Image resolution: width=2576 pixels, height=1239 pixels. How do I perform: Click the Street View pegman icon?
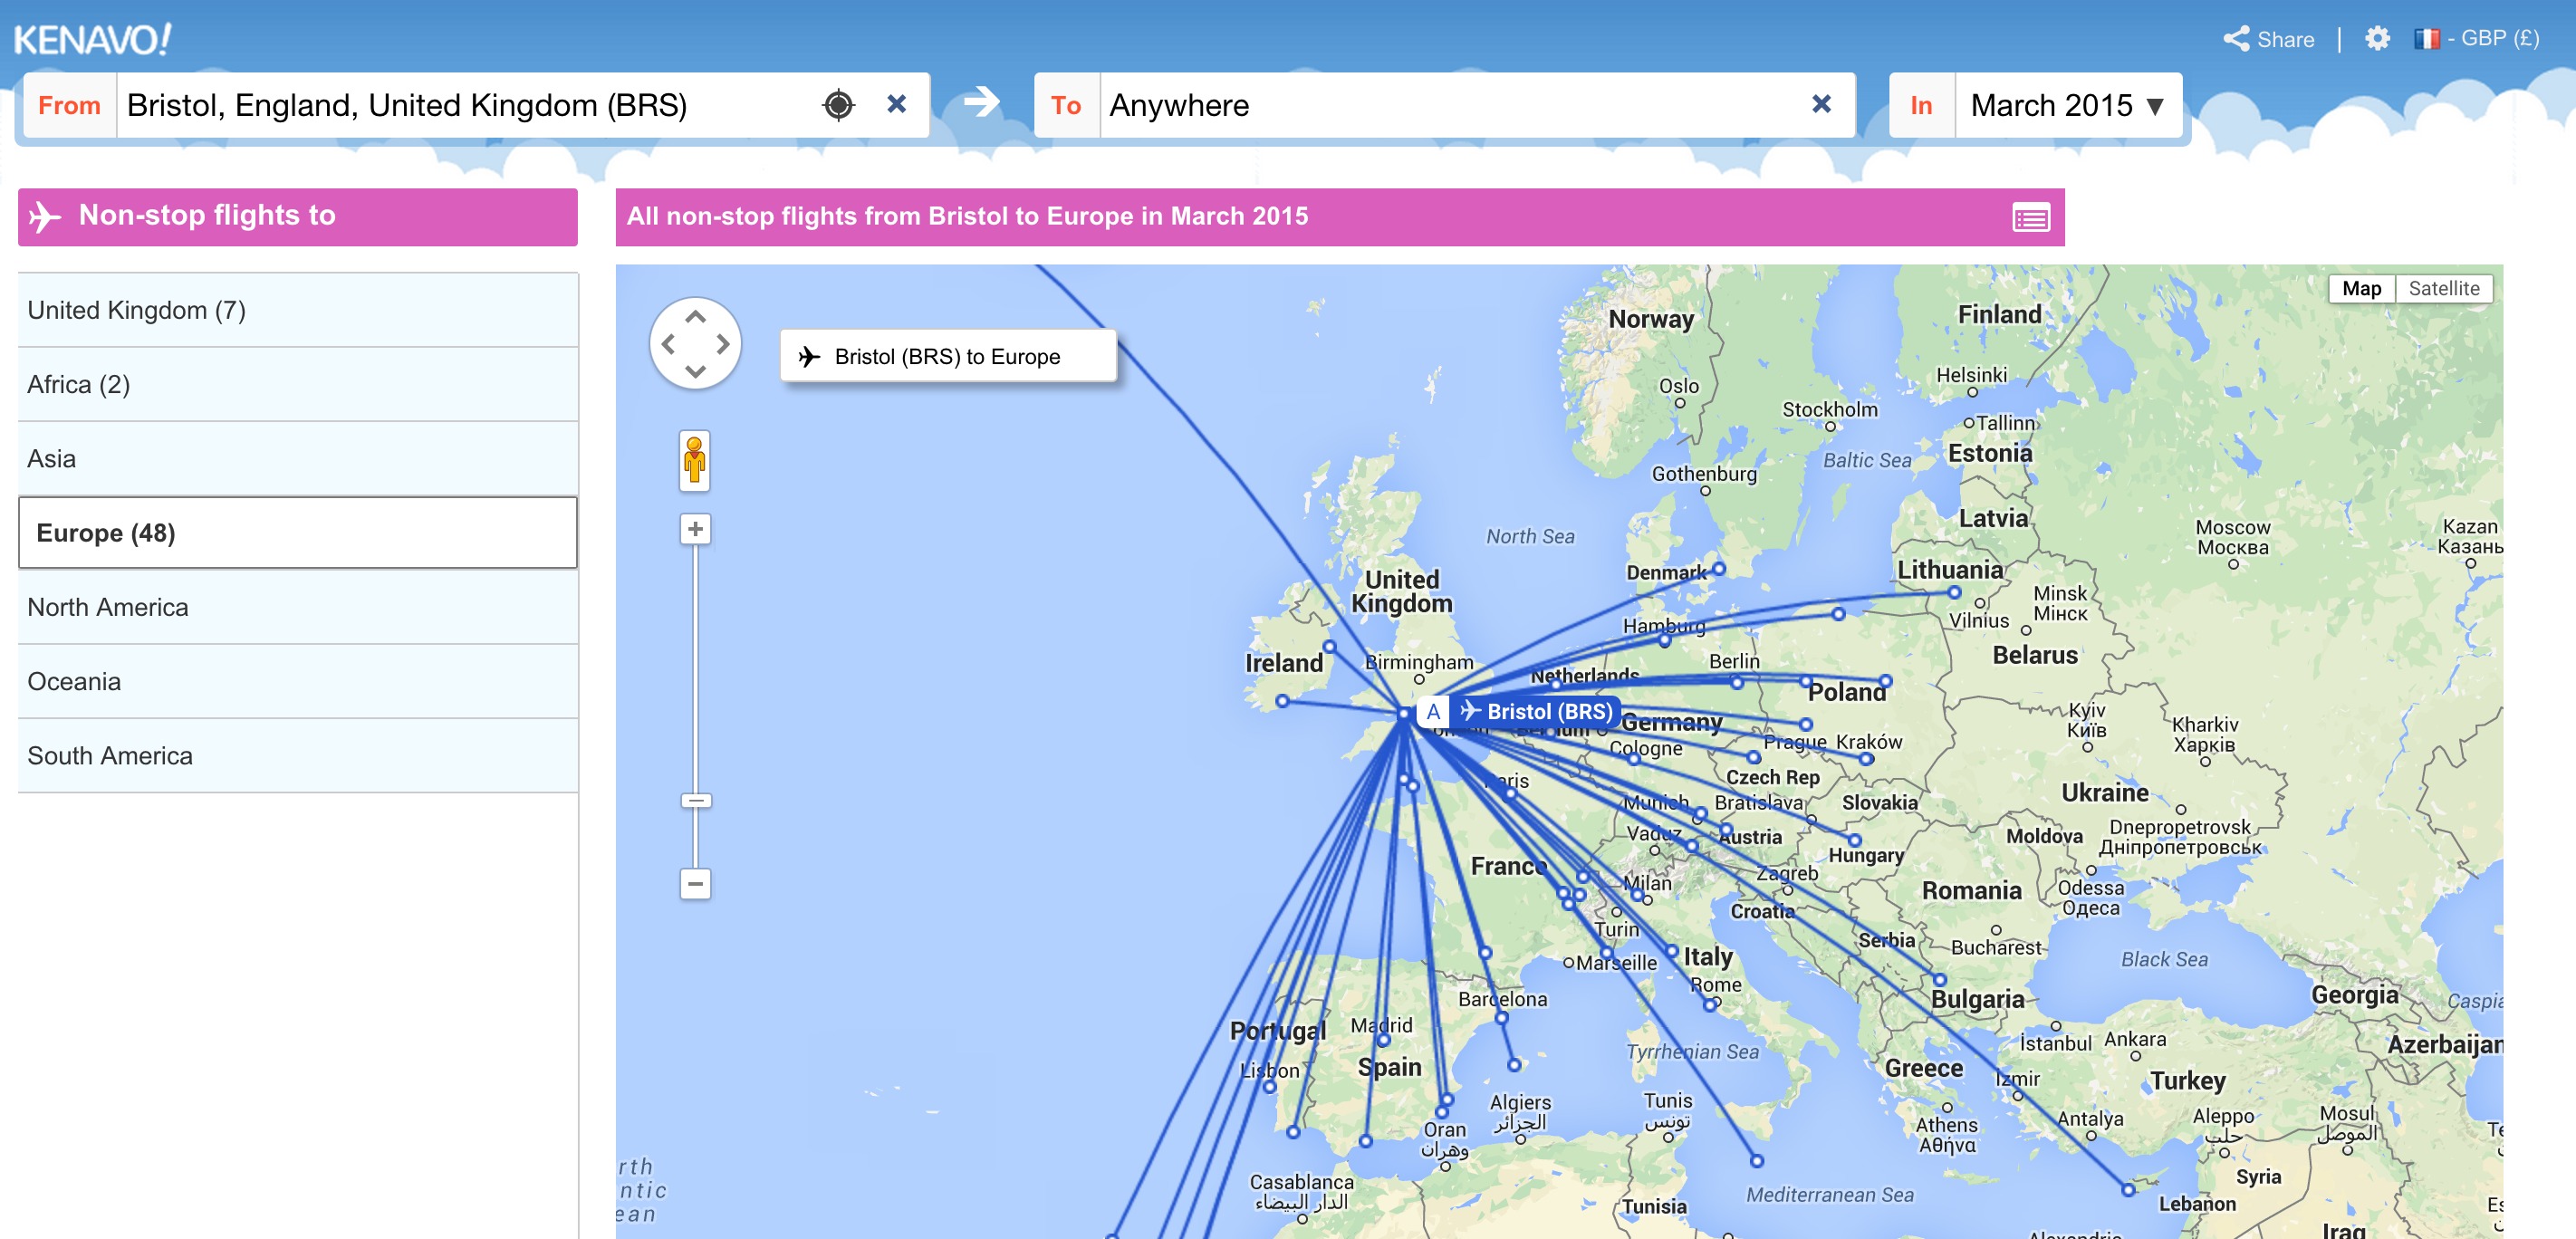pyautogui.click(x=694, y=461)
